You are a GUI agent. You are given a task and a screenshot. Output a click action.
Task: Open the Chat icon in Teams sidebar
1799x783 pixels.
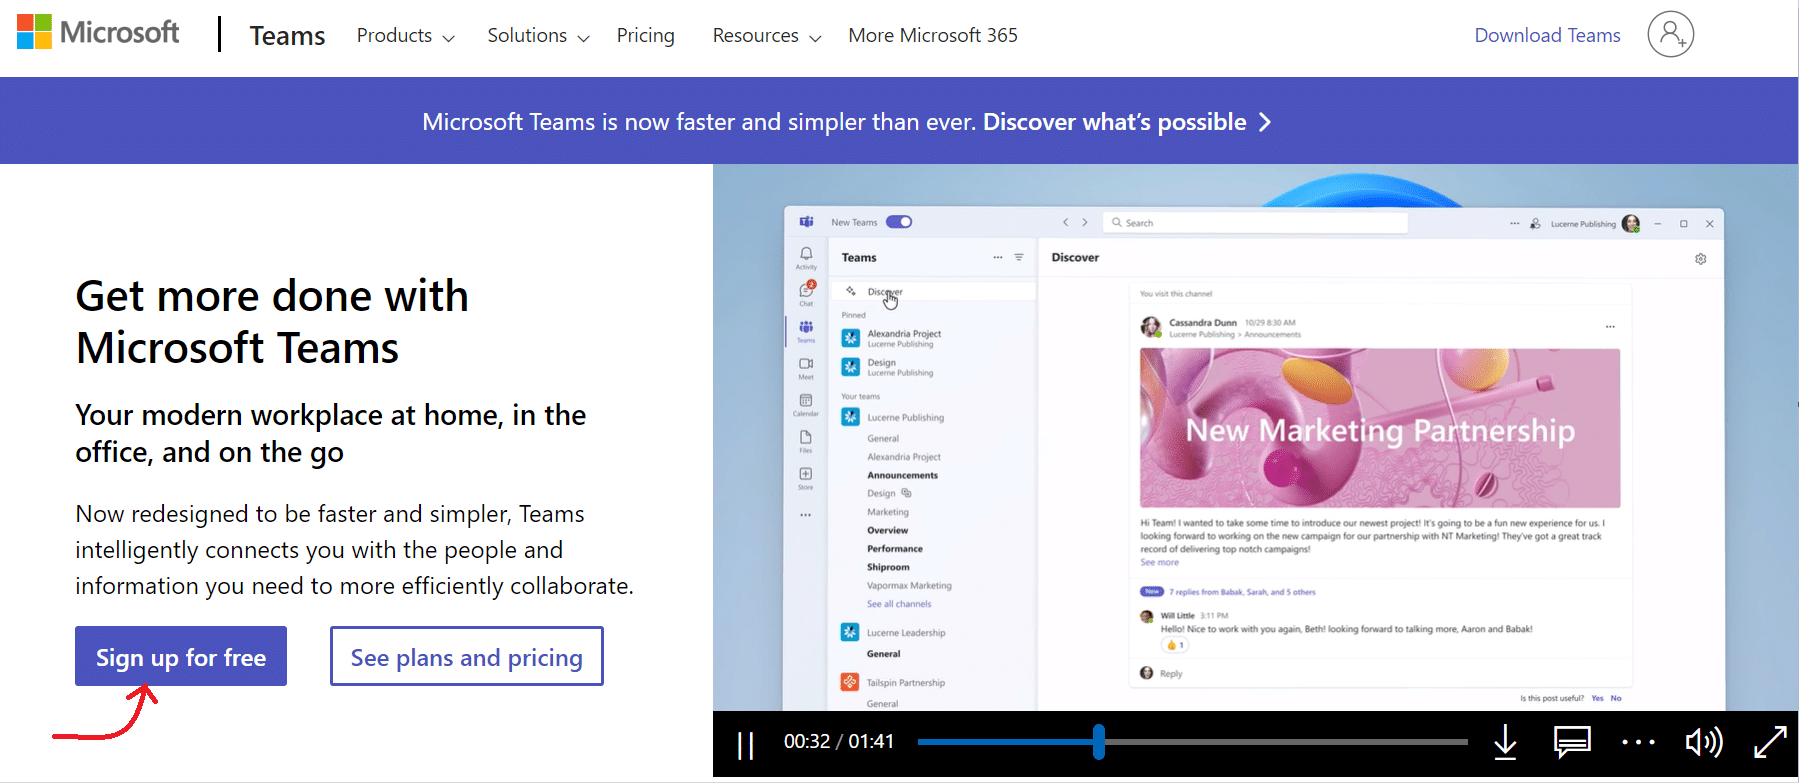806,292
